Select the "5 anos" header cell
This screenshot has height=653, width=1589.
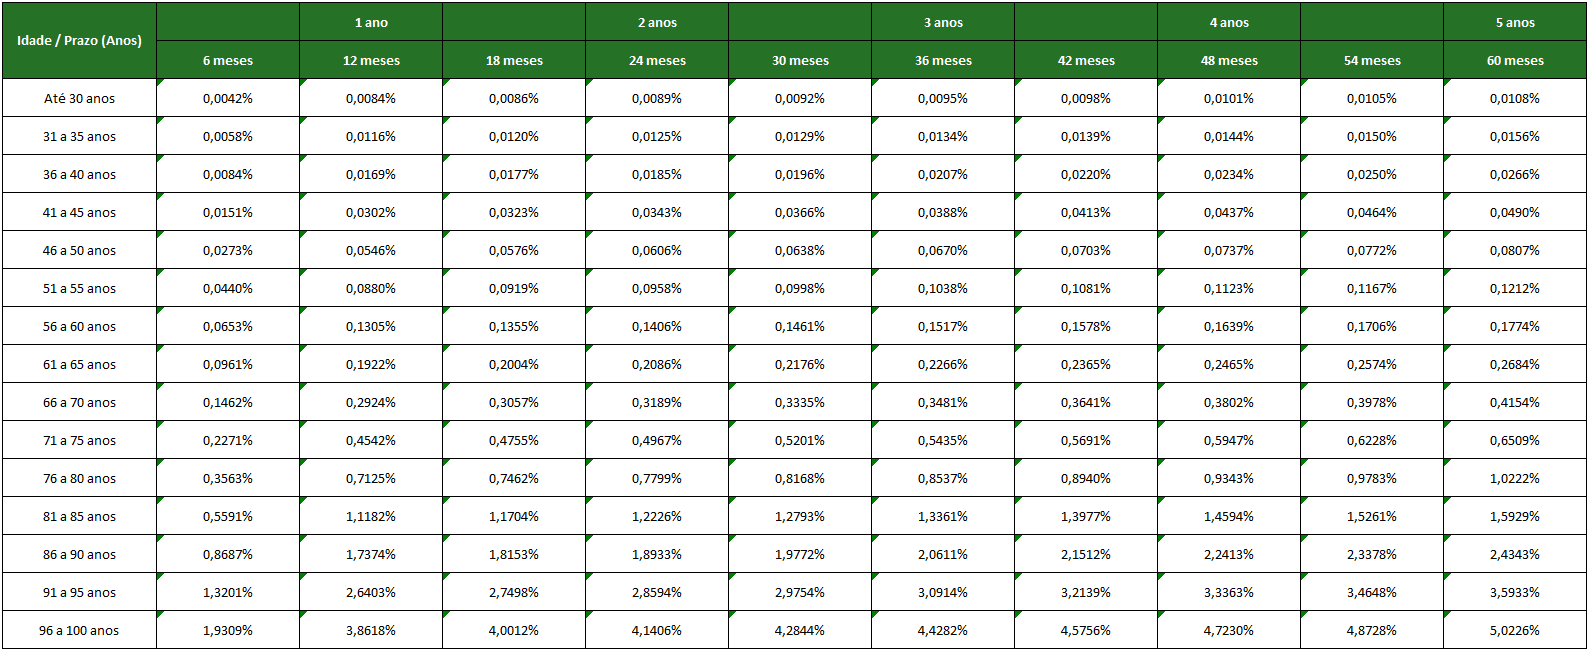click(1515, 22)
